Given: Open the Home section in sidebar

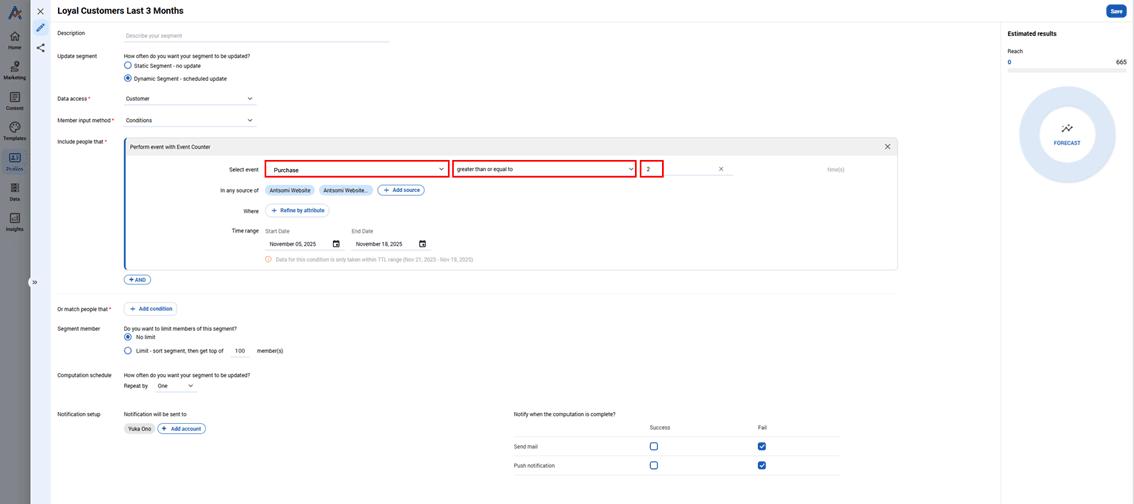Looking at the screenshot, I should tap(14, 40).
